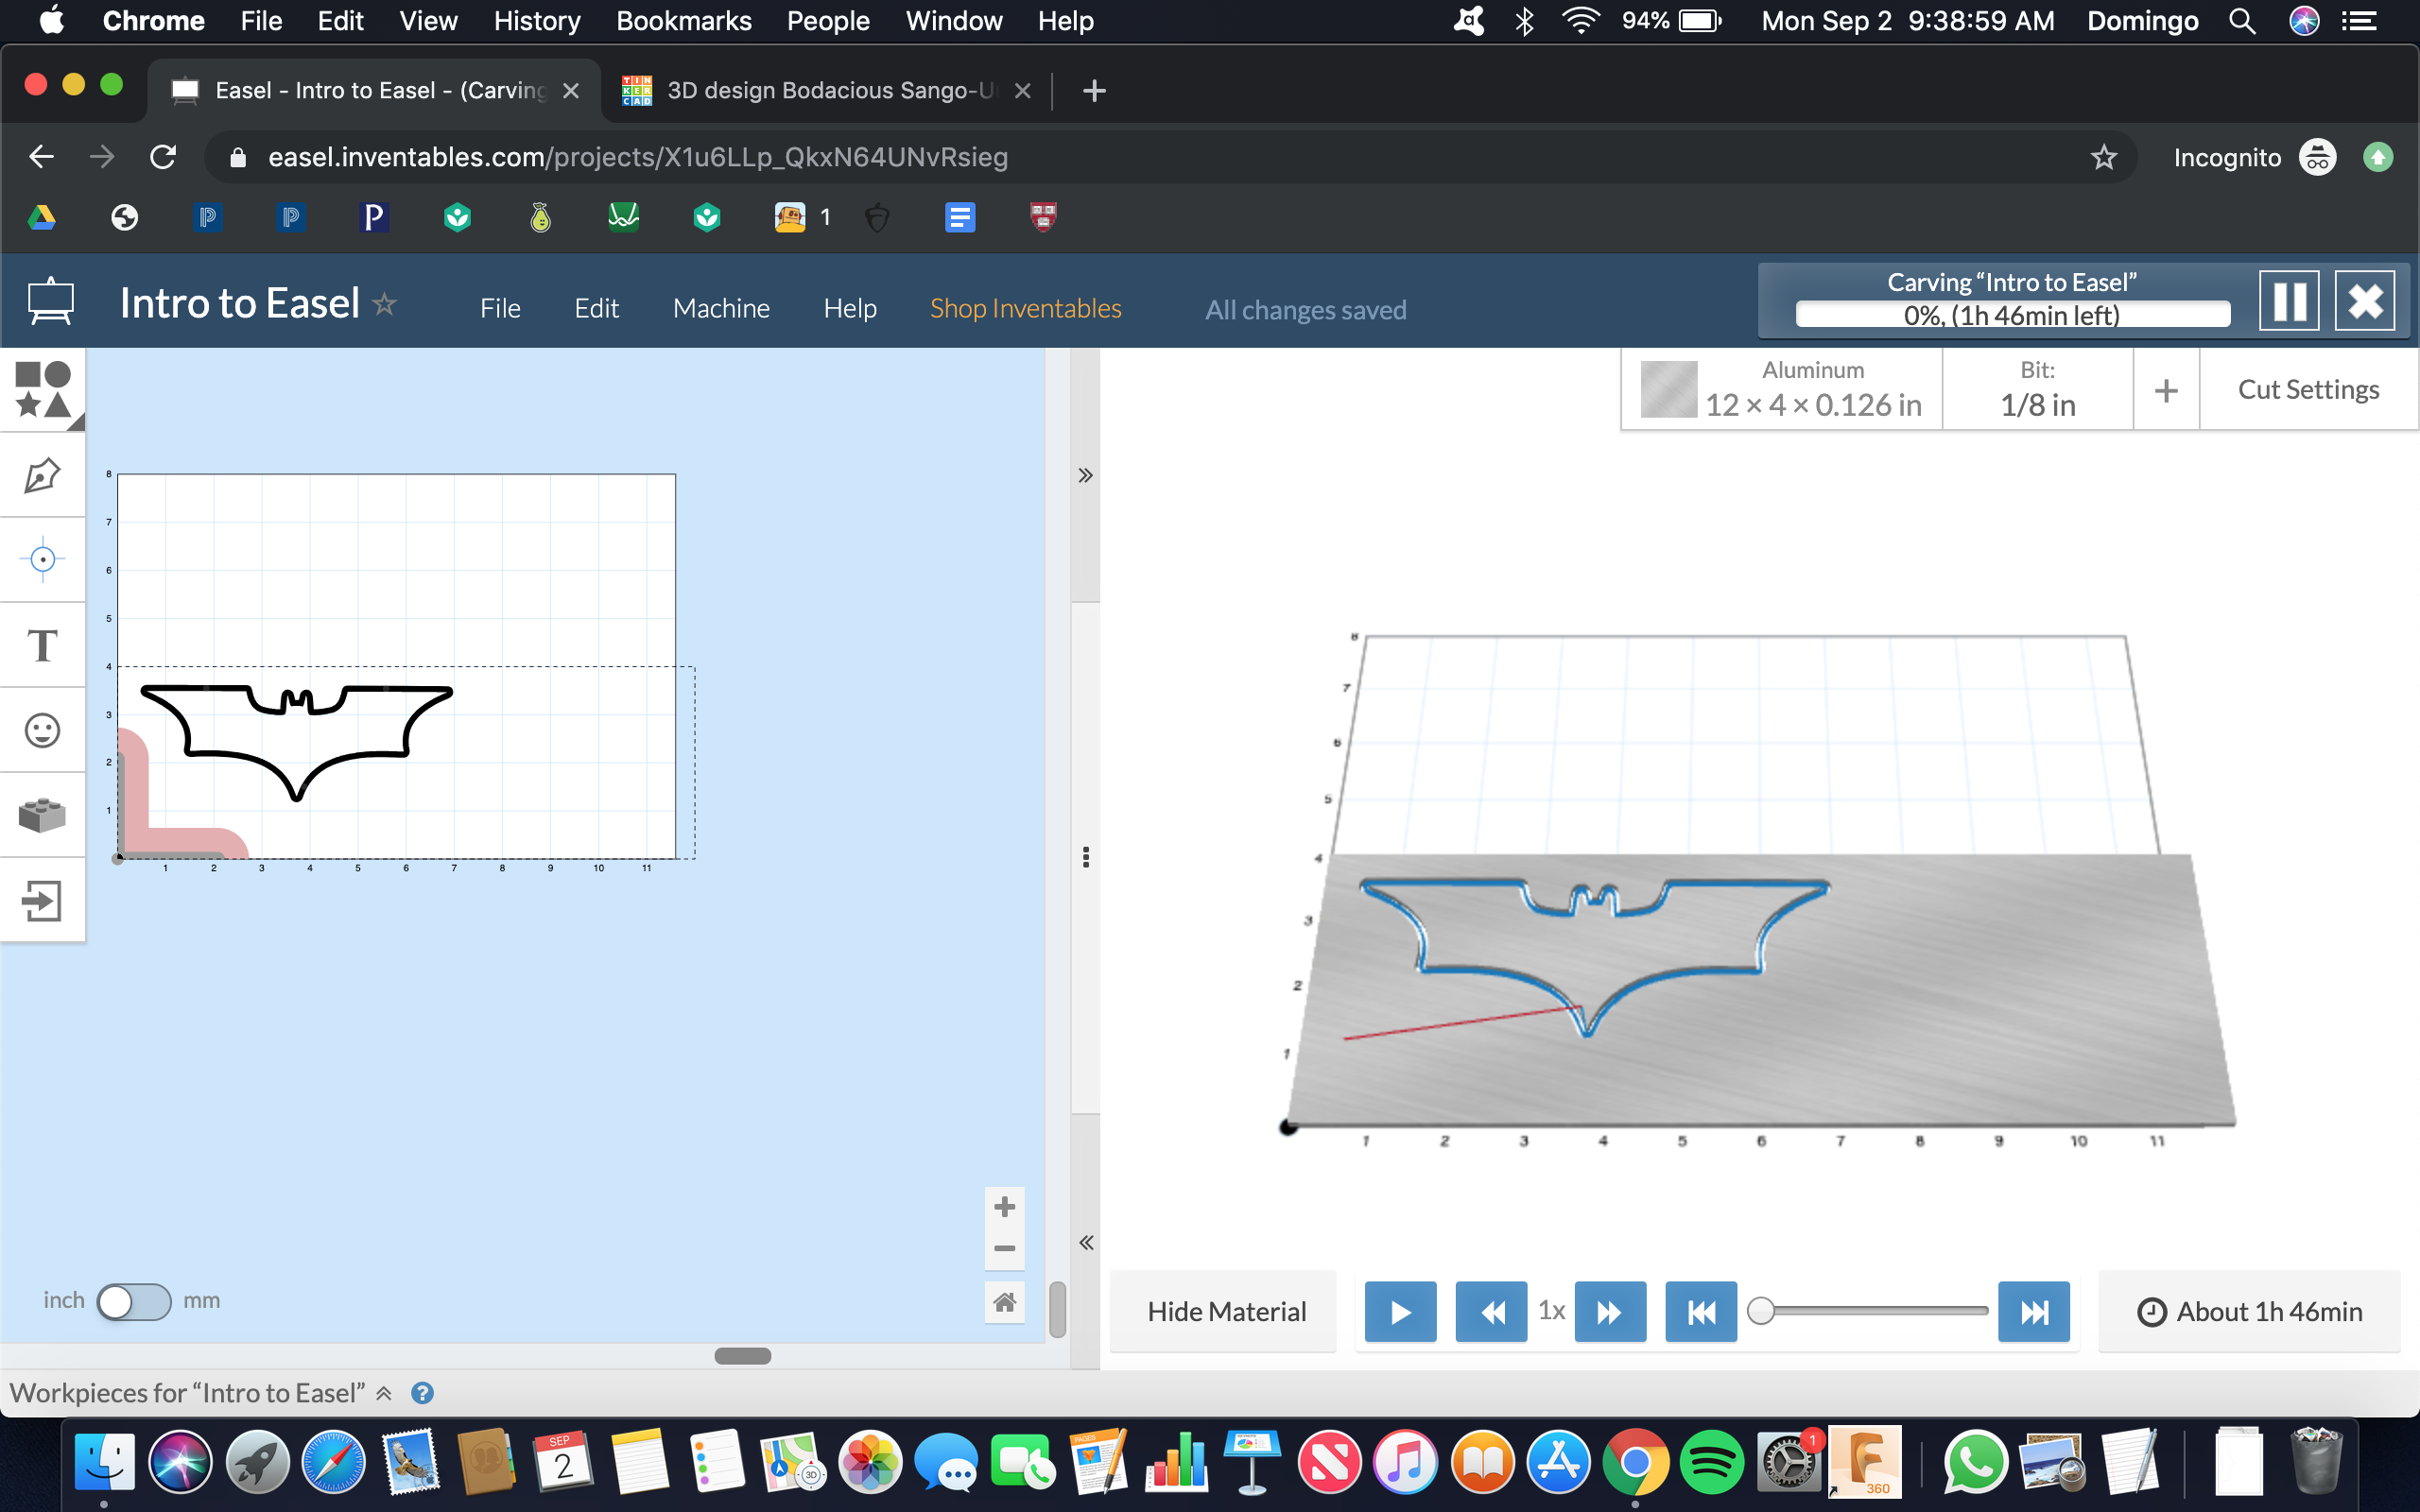Click the About 1h 46min time estimate
2420x1512 pixels.
point(2250,1311)
